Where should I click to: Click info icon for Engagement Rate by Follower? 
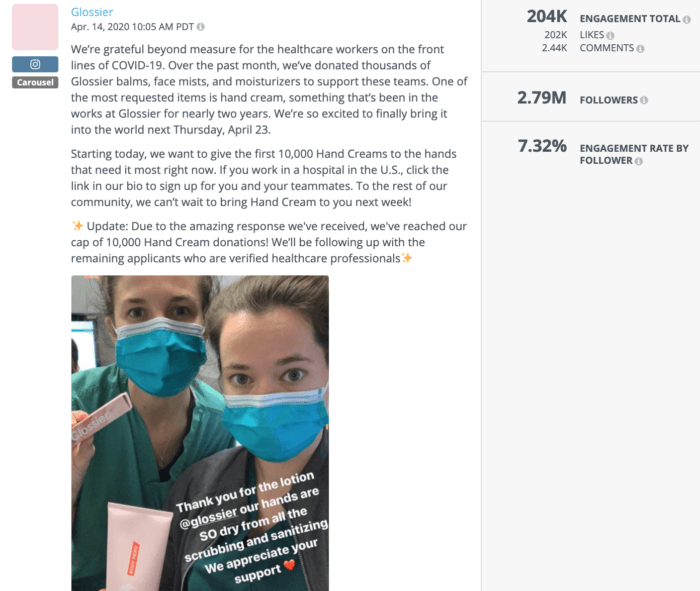639,161
